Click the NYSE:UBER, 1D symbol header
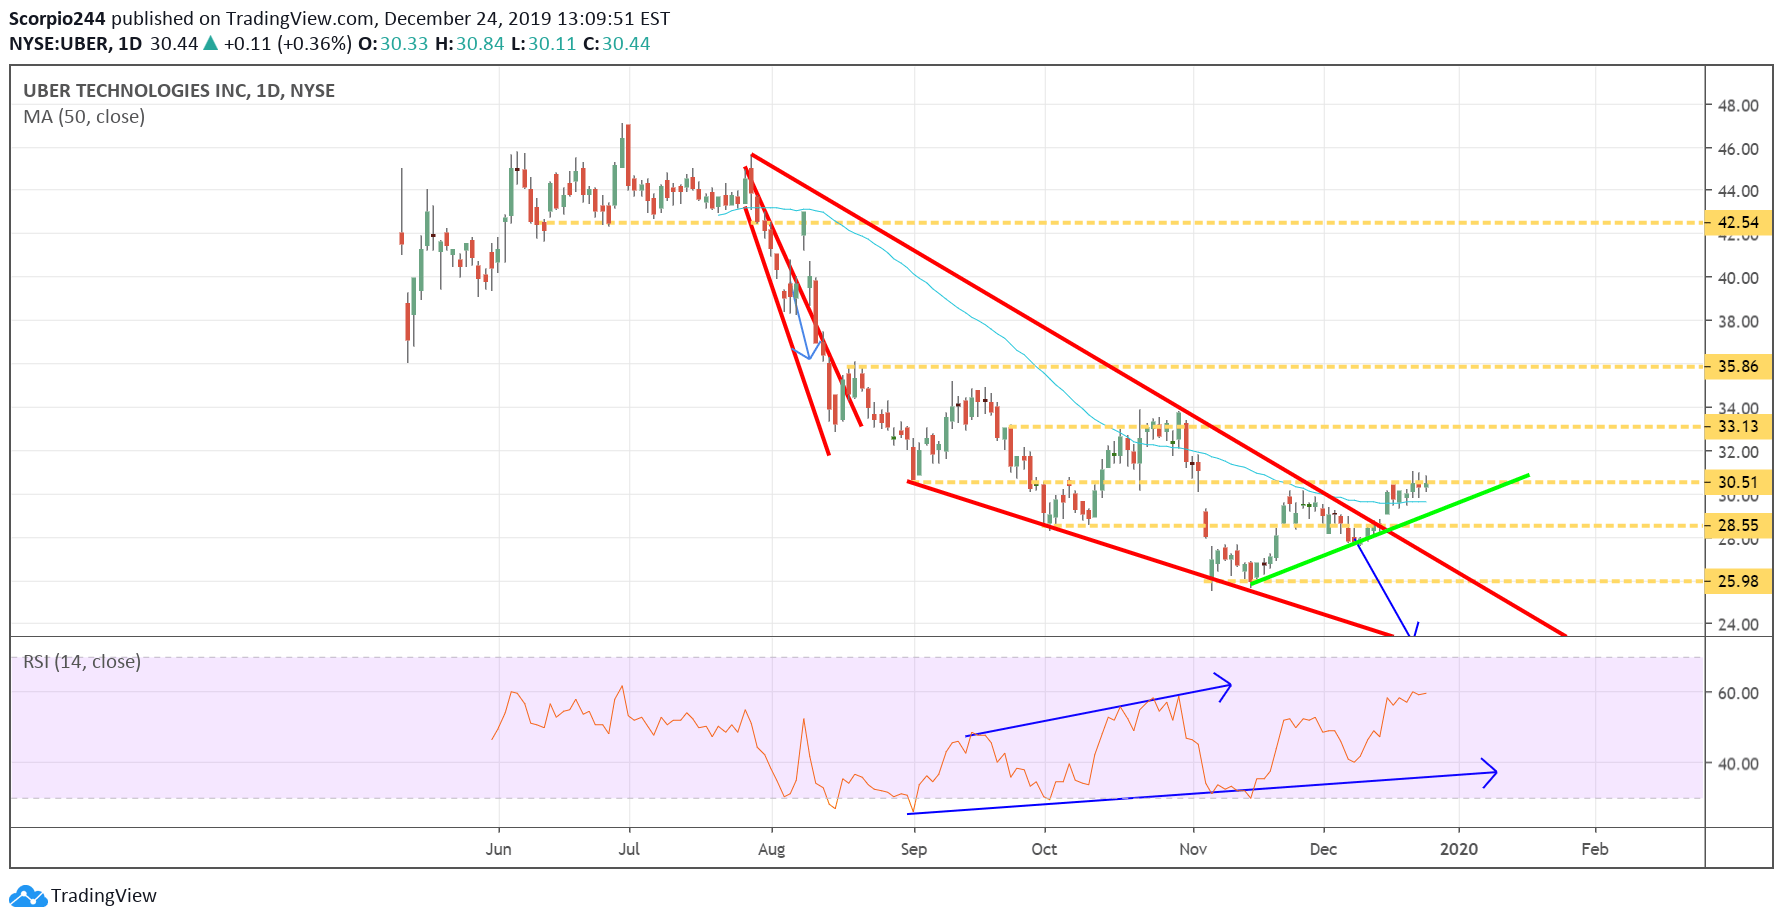1783x923 pixels. pos(75,44)
